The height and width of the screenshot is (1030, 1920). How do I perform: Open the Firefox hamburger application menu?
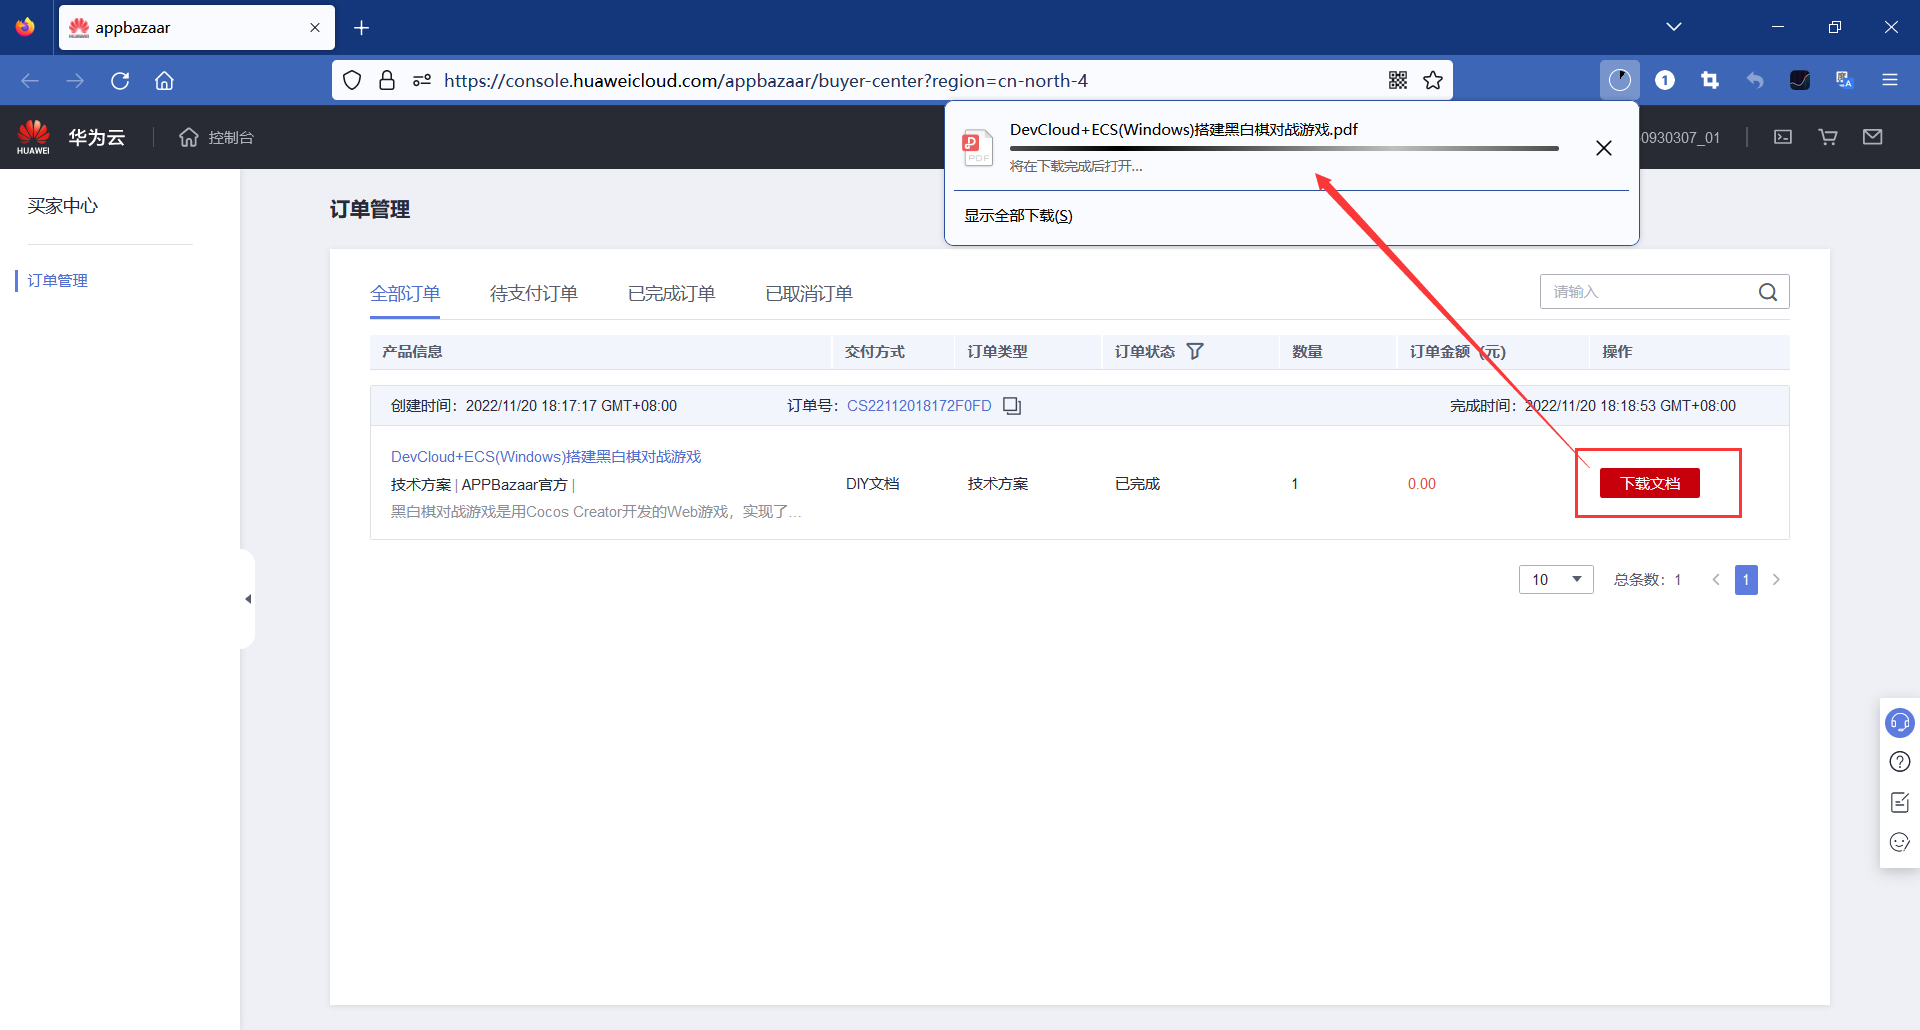1890,81
